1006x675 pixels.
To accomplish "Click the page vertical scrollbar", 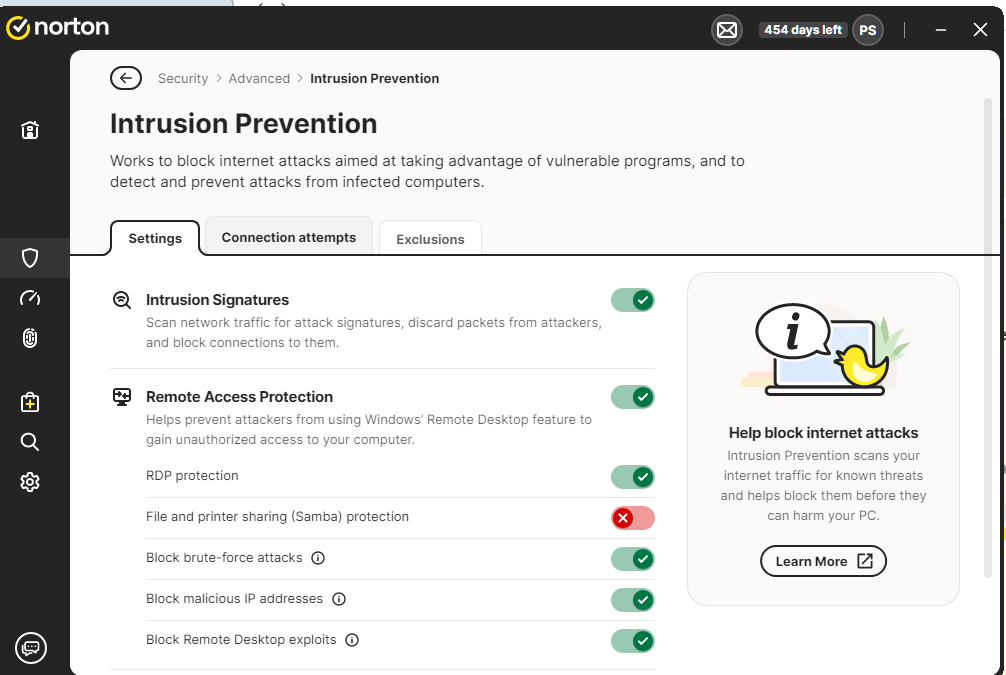I will pos(988,338).
